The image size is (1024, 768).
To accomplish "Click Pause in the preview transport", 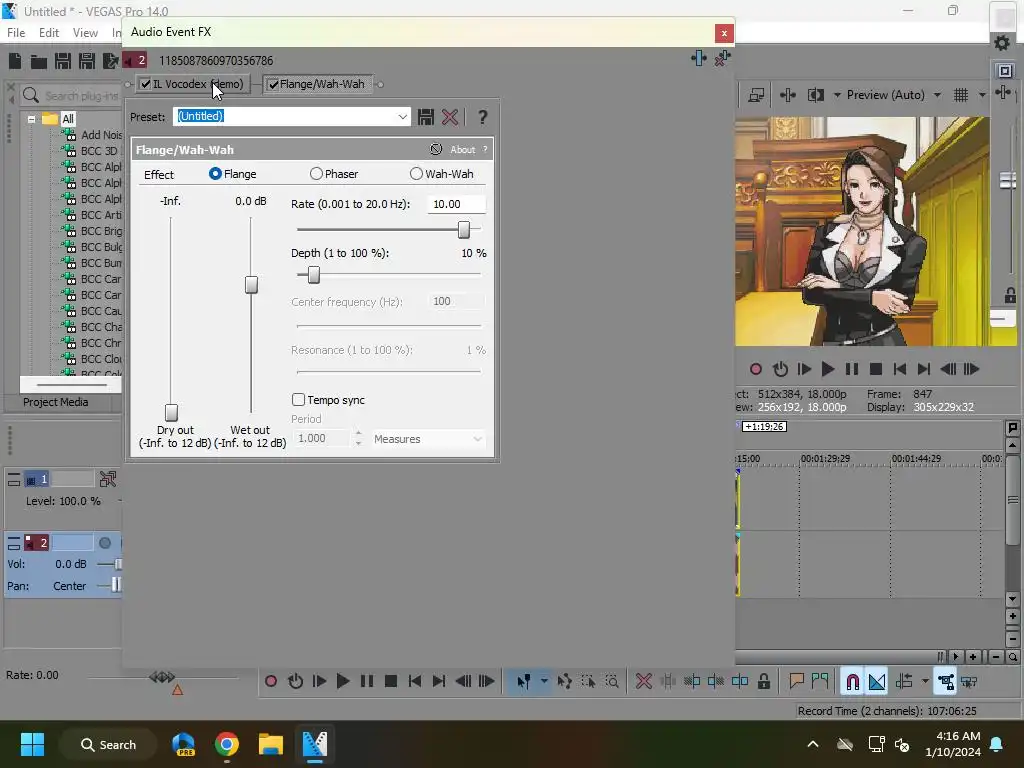I will tap(852, 370).
